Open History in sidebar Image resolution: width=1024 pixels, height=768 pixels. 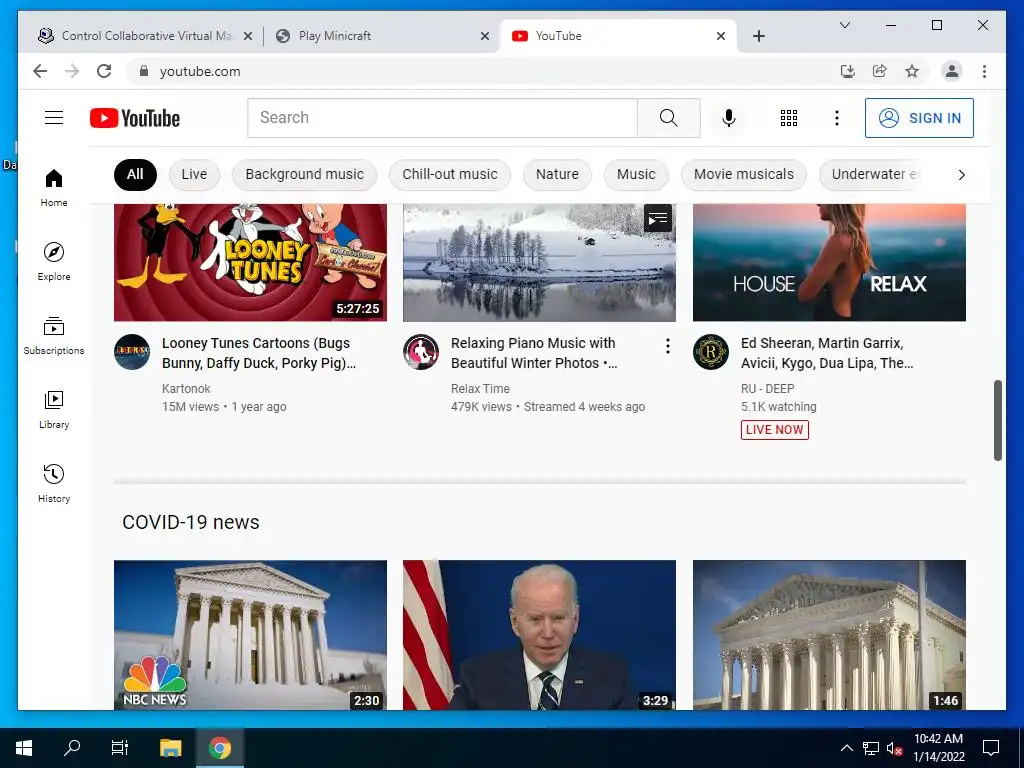click(54, 483)
